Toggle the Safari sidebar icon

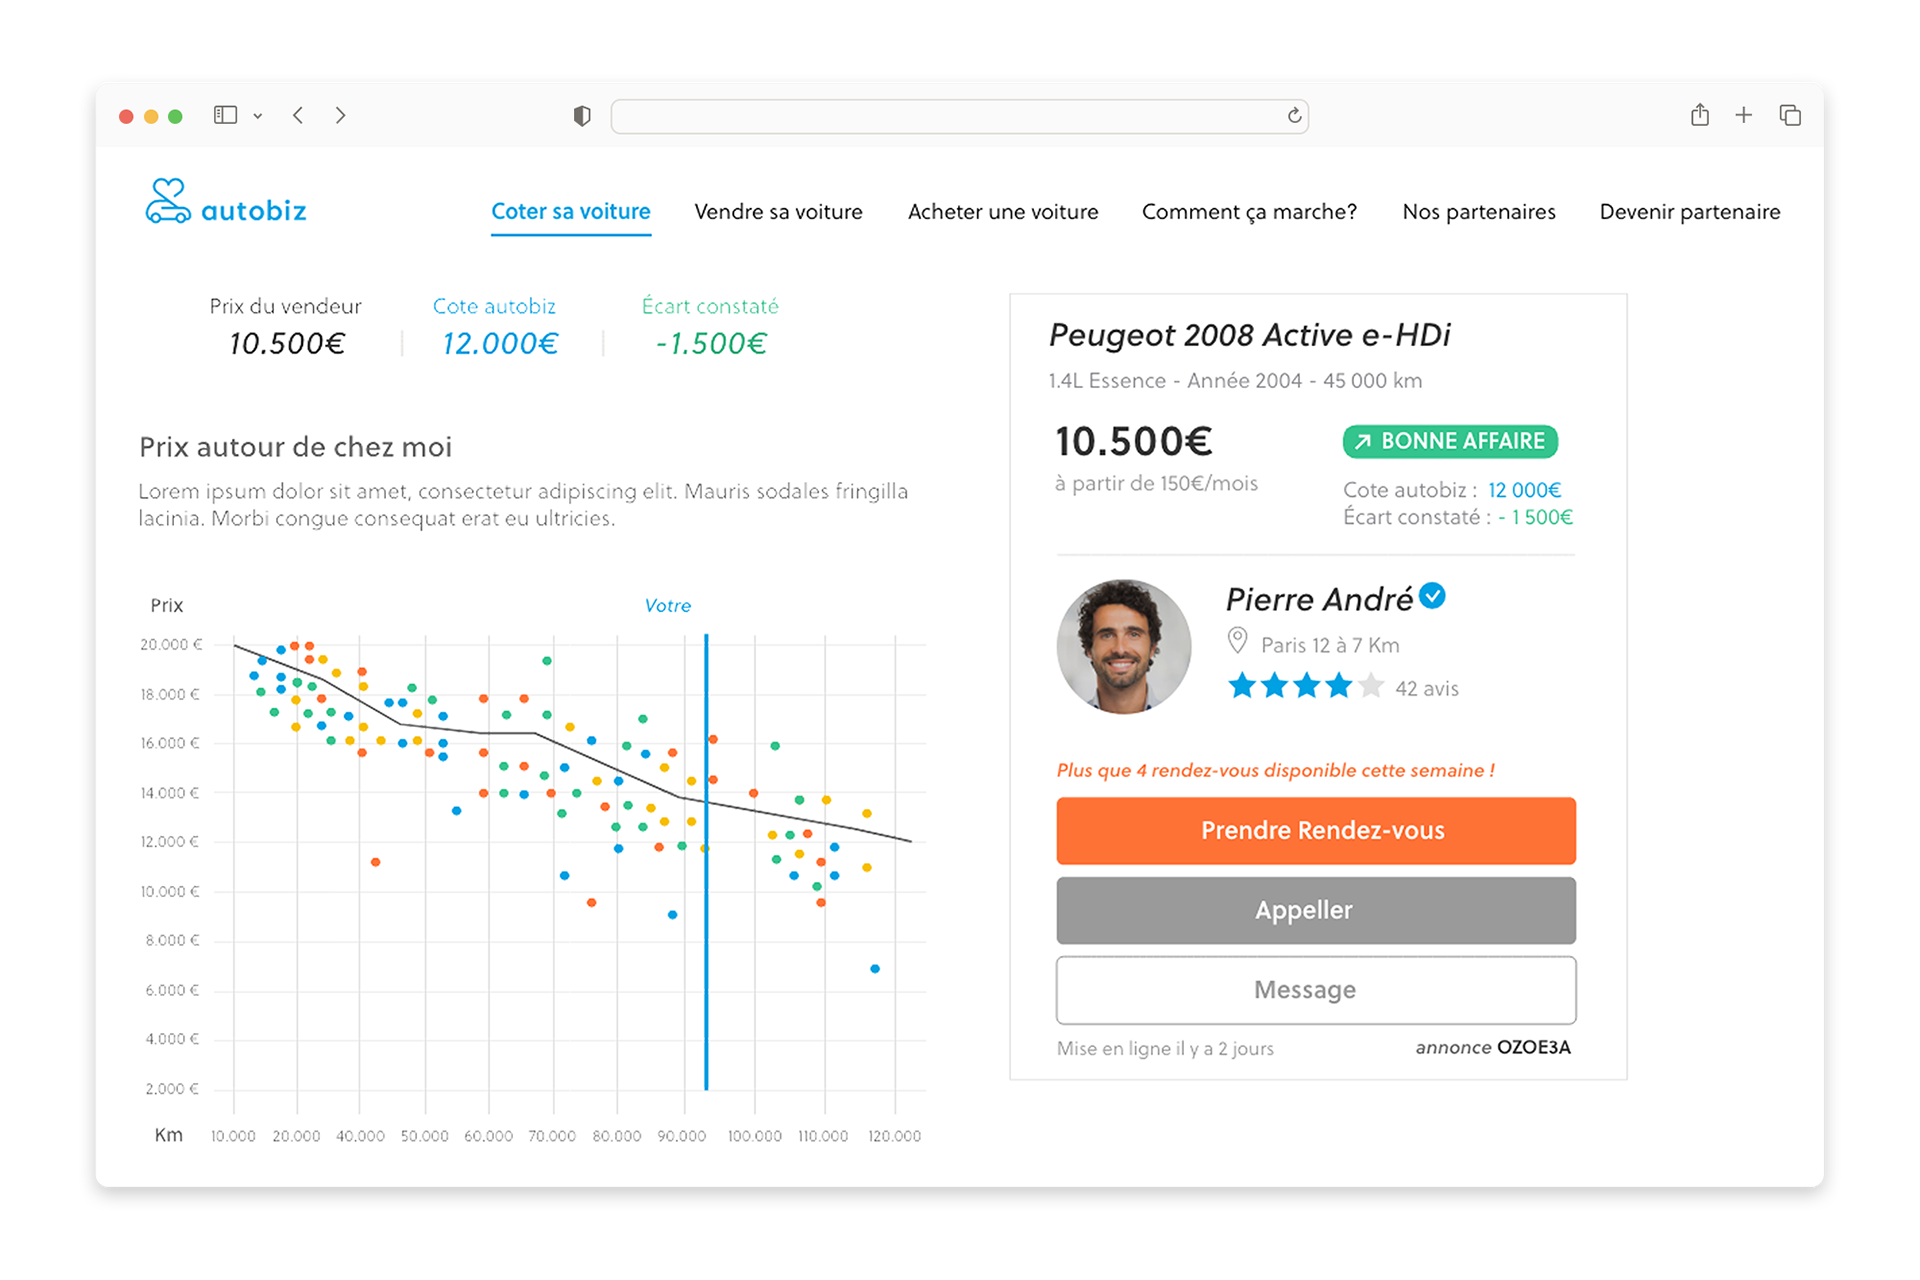click(225, 115)
